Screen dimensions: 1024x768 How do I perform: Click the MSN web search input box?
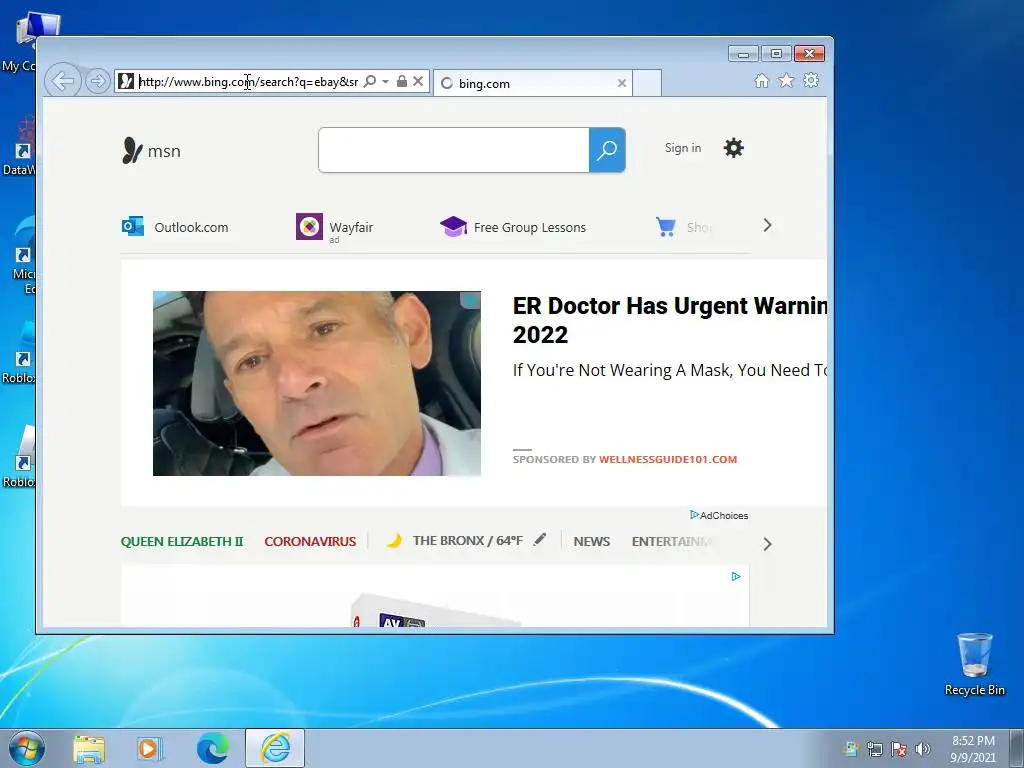454,150
